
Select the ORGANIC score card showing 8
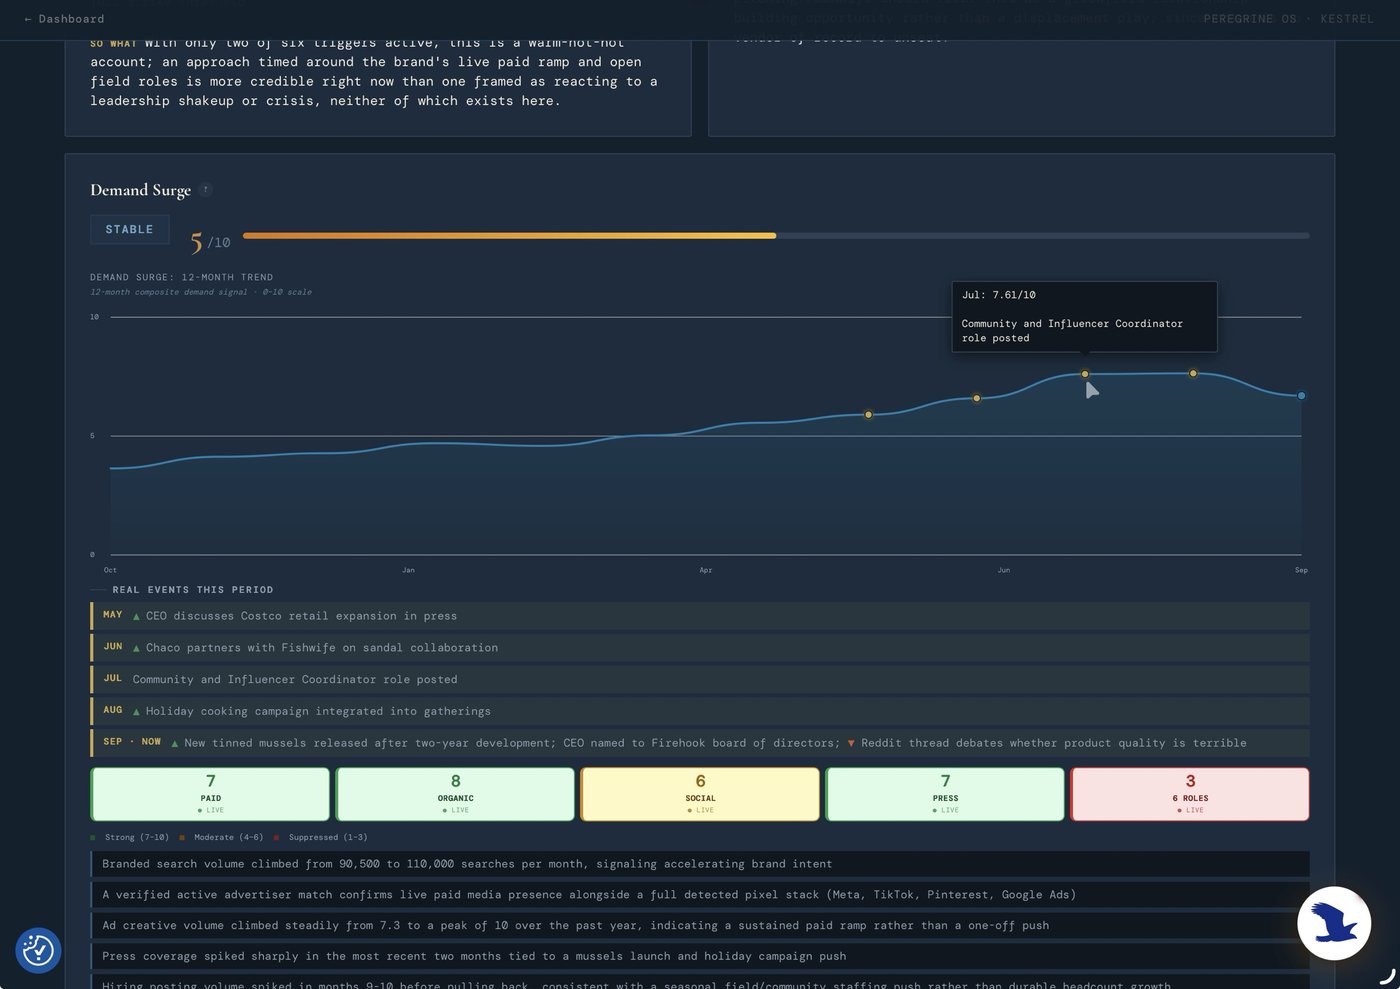(455, 794)
